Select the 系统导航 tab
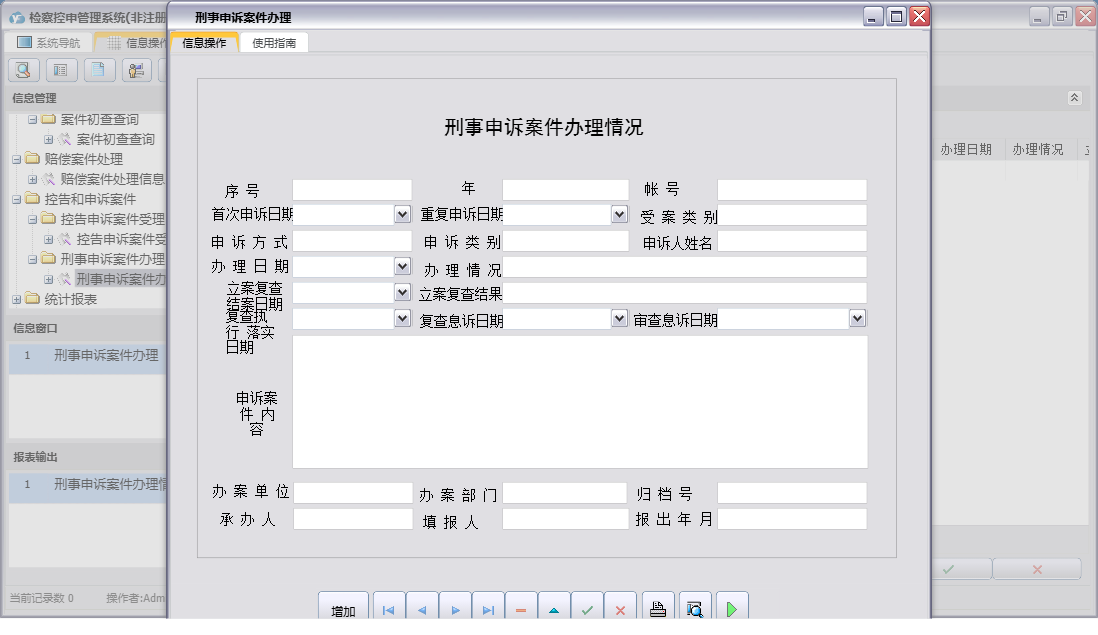 (49, 43)
